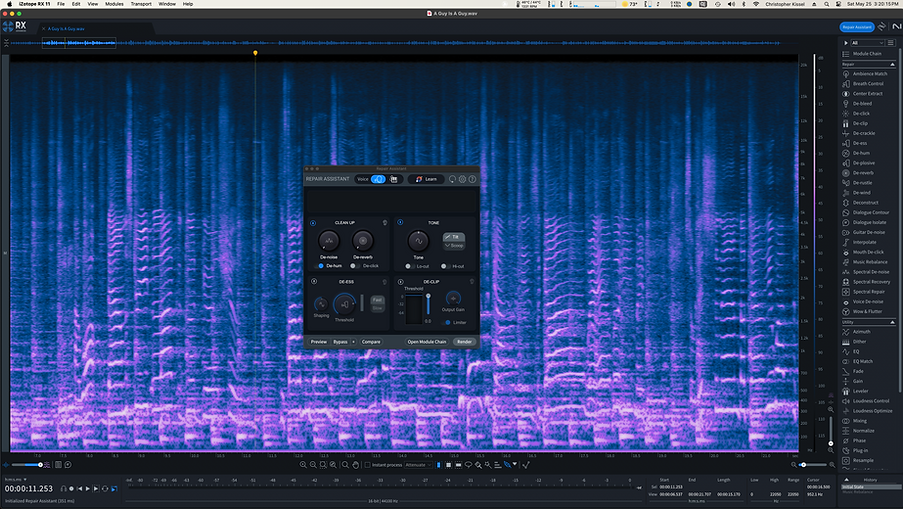
Task: Open the File menu
Action: click(61, 4)
